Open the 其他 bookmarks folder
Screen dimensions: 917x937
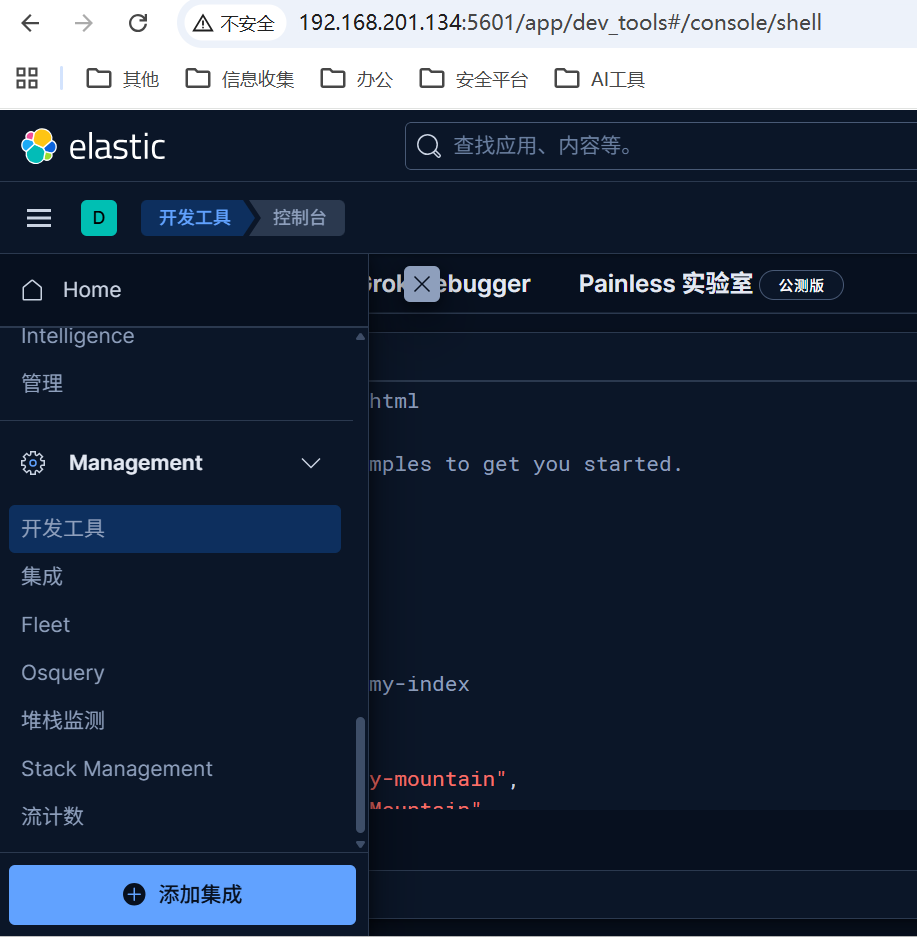pyautogui.click(x=122, y=79)
